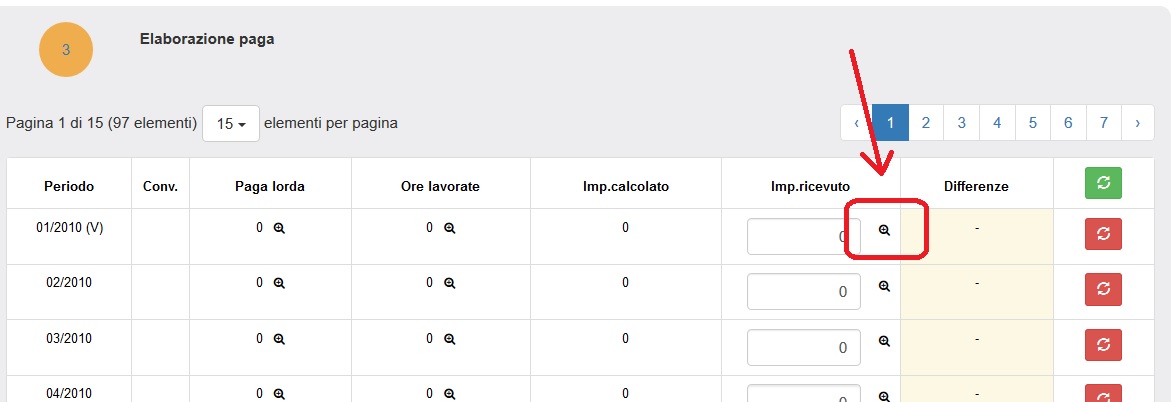1176x402 pixels.
Task: Jump to page 7 in pagination
Action: coord(1103,123)
